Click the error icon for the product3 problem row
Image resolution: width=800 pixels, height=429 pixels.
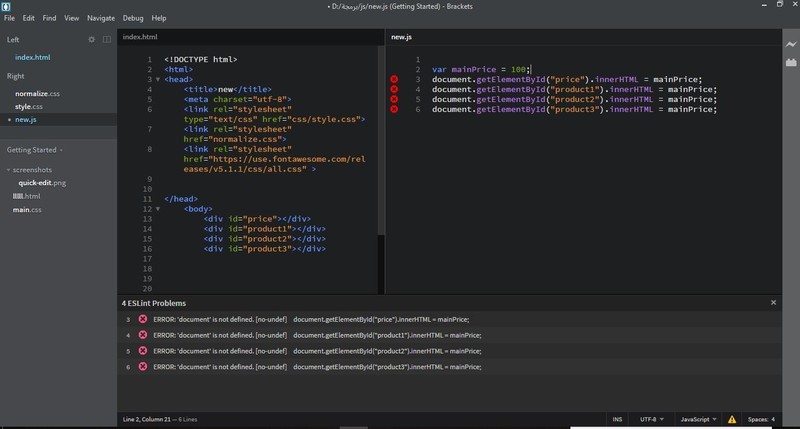pos(142,367)
